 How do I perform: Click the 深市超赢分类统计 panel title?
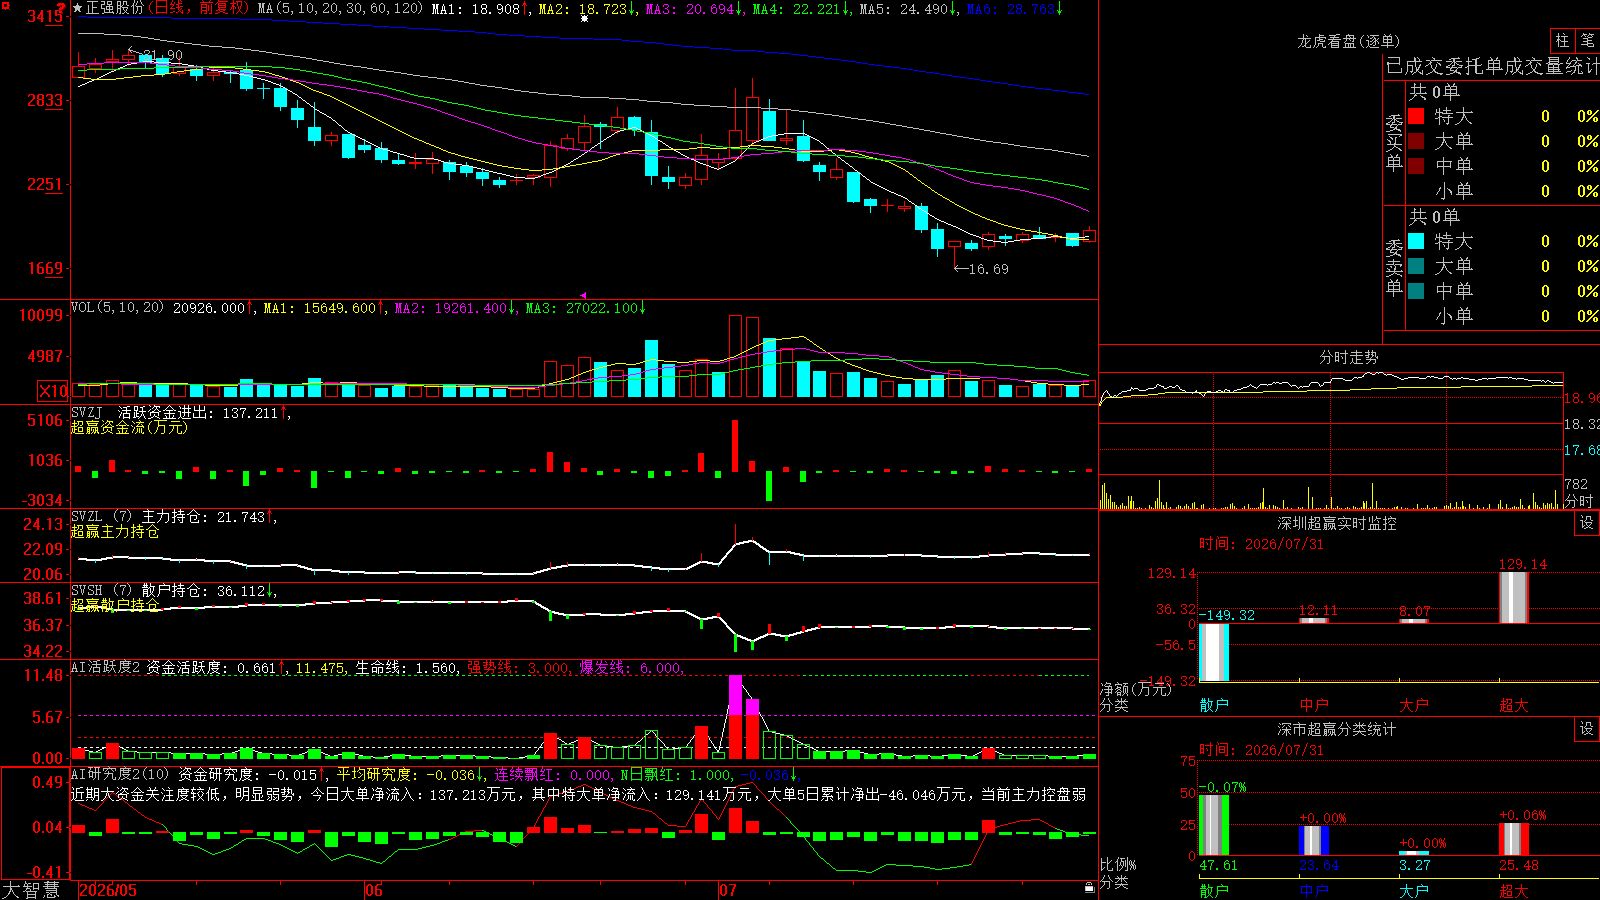(1336, 729)
